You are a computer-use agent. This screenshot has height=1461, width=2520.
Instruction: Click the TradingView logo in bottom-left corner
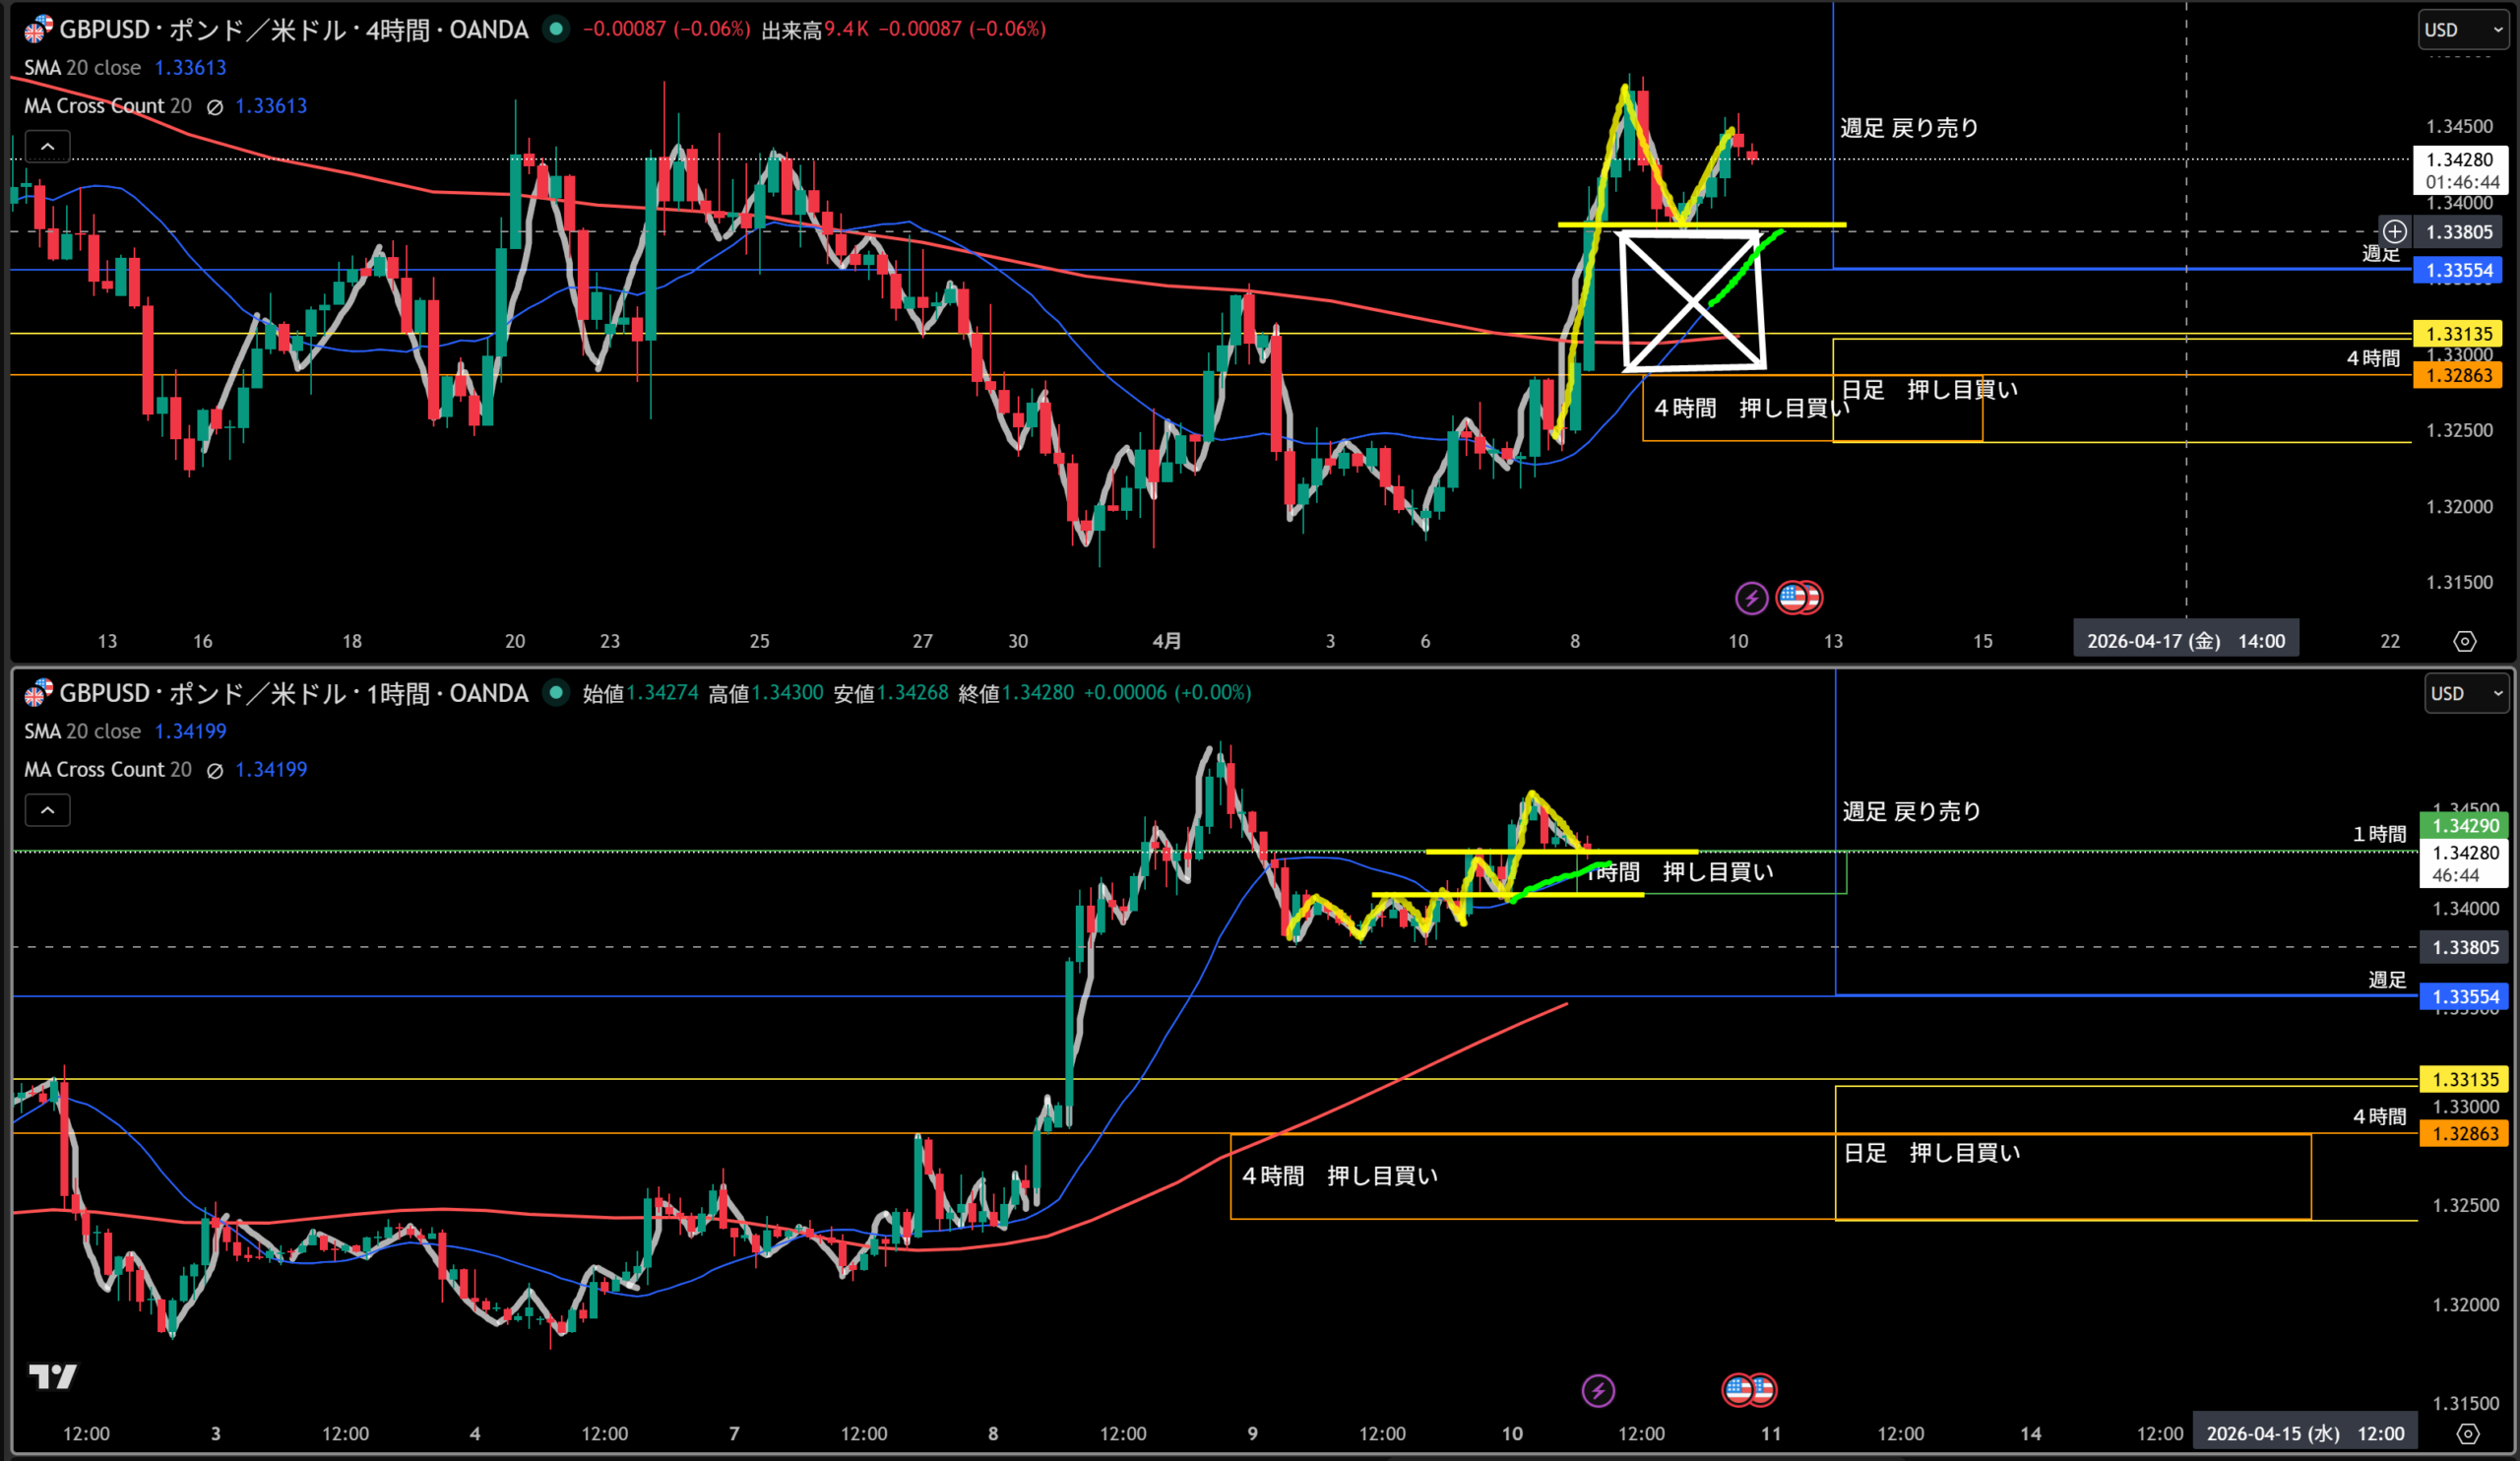coord(52,1377)
